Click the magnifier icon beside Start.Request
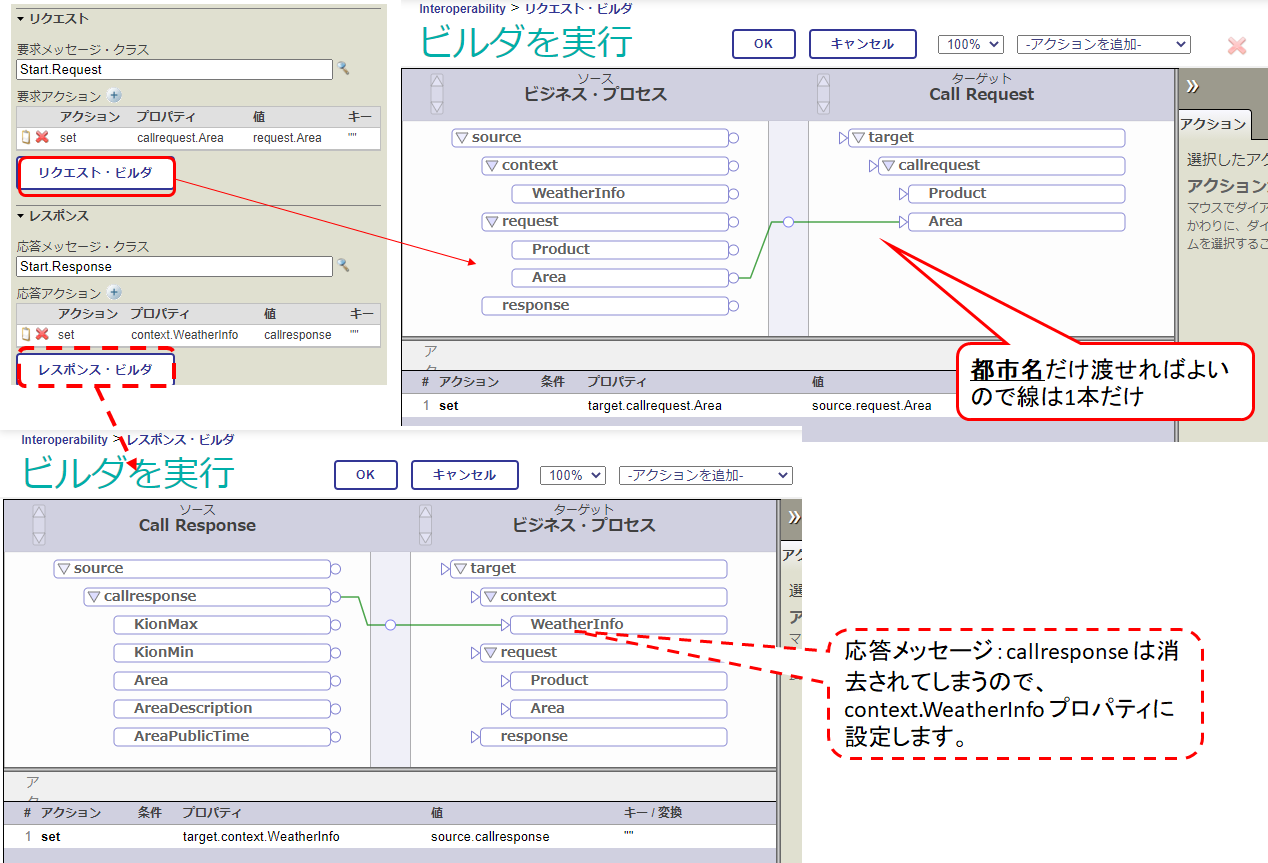 click(x=343, y=69)
